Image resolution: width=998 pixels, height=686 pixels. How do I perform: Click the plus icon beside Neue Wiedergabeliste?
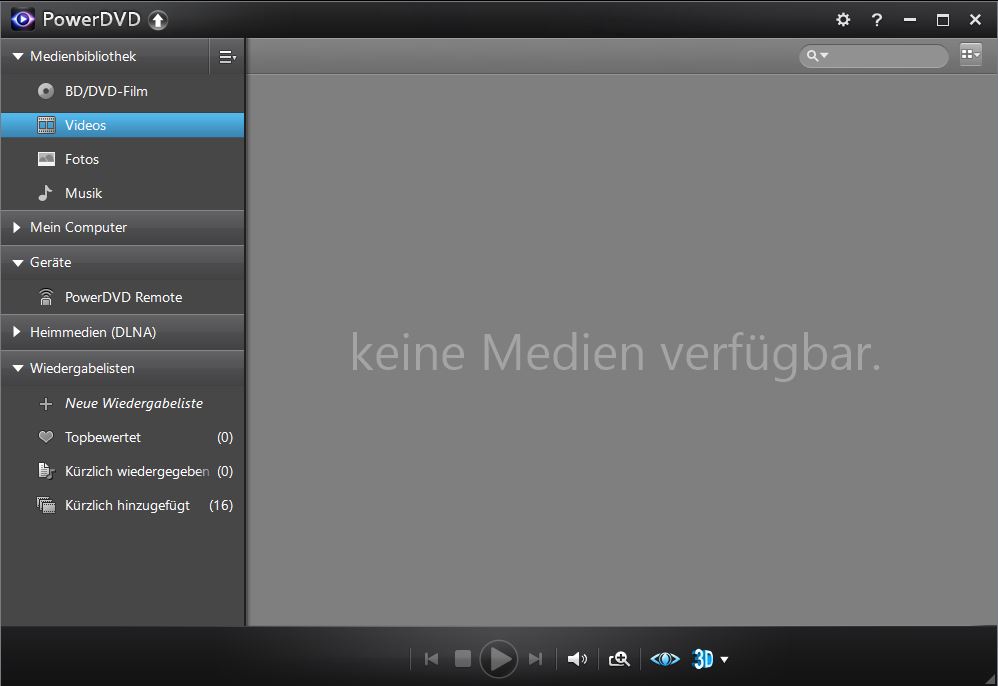click(46, 403)
